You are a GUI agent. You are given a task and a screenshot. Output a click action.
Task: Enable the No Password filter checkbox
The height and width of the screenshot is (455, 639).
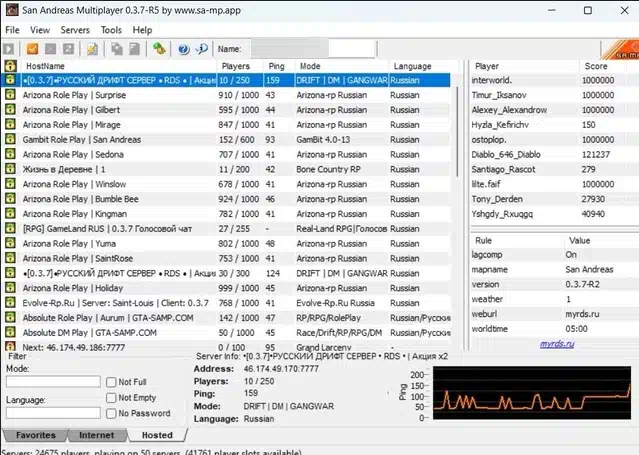[x=111, y=413]
